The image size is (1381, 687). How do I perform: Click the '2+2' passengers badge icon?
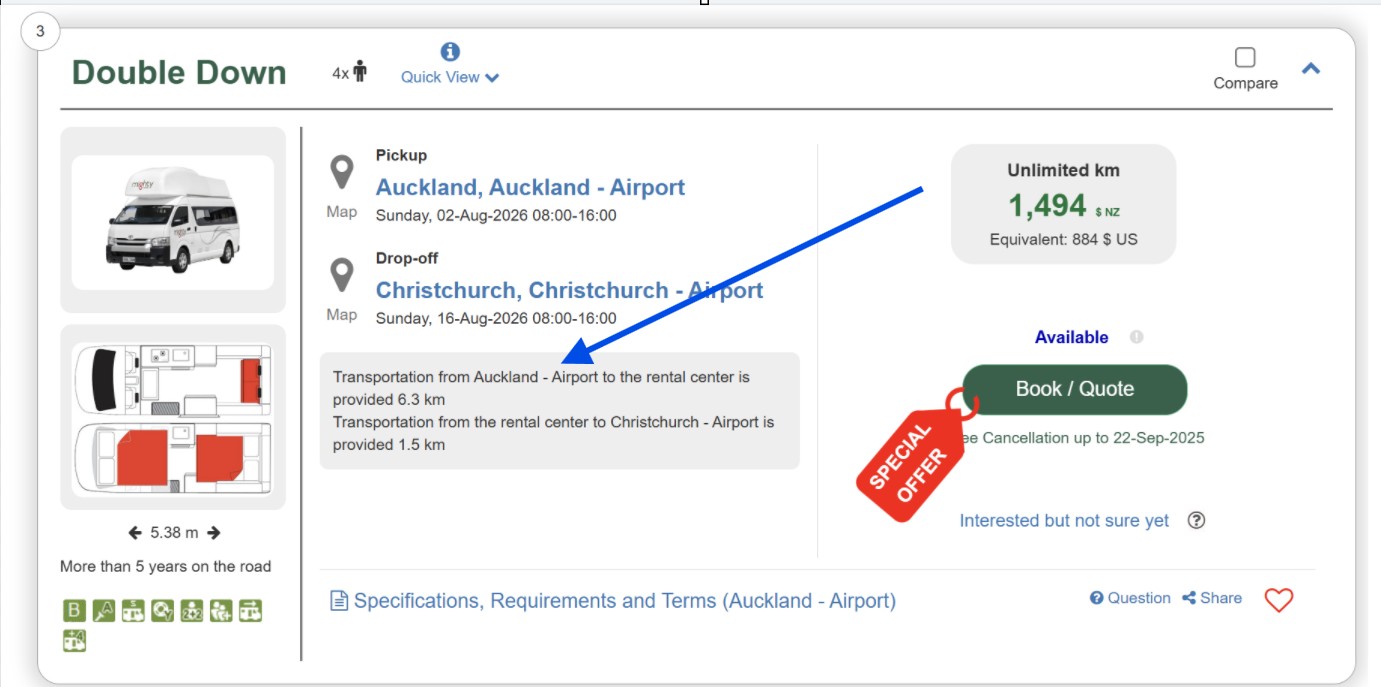pyautogui.click(x=192, y=610)
